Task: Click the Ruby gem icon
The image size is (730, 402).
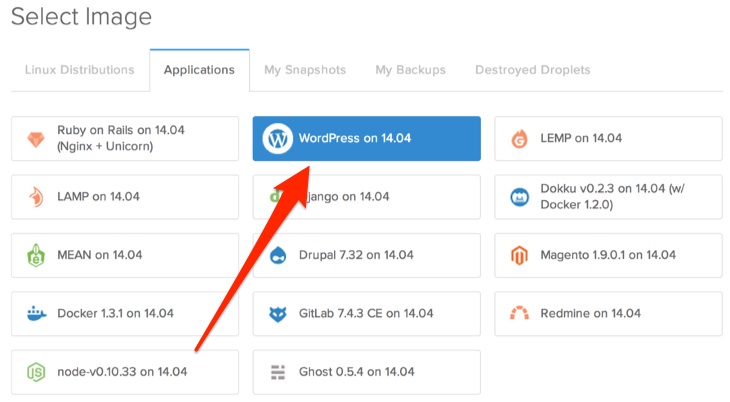Action: (x=36, y=139)
